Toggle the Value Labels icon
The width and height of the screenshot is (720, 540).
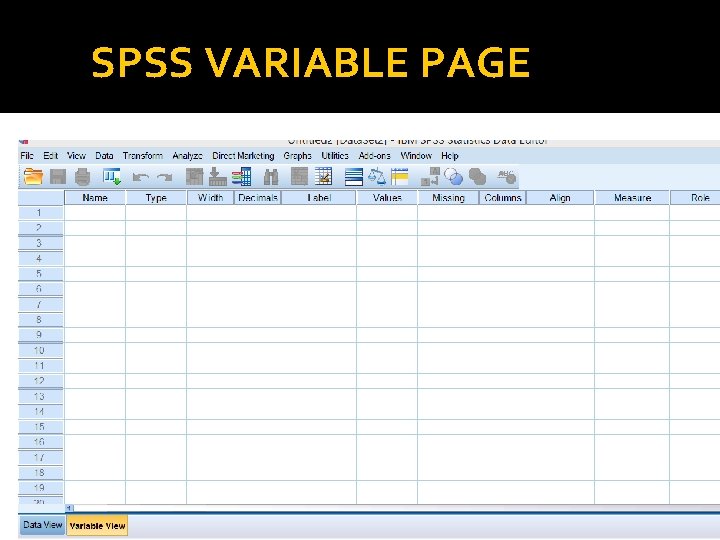pos(430,177)
